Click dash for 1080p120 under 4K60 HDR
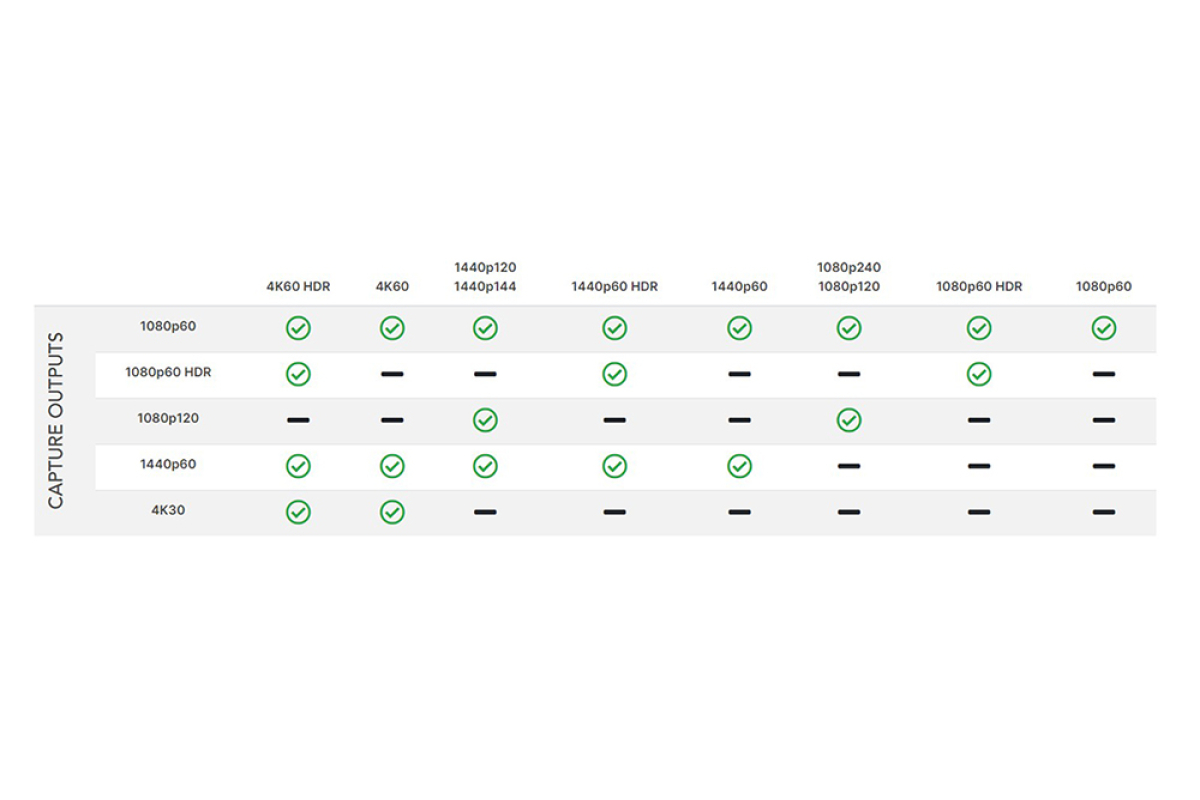This screenshot has height=800, width=1200. [298, 420]
